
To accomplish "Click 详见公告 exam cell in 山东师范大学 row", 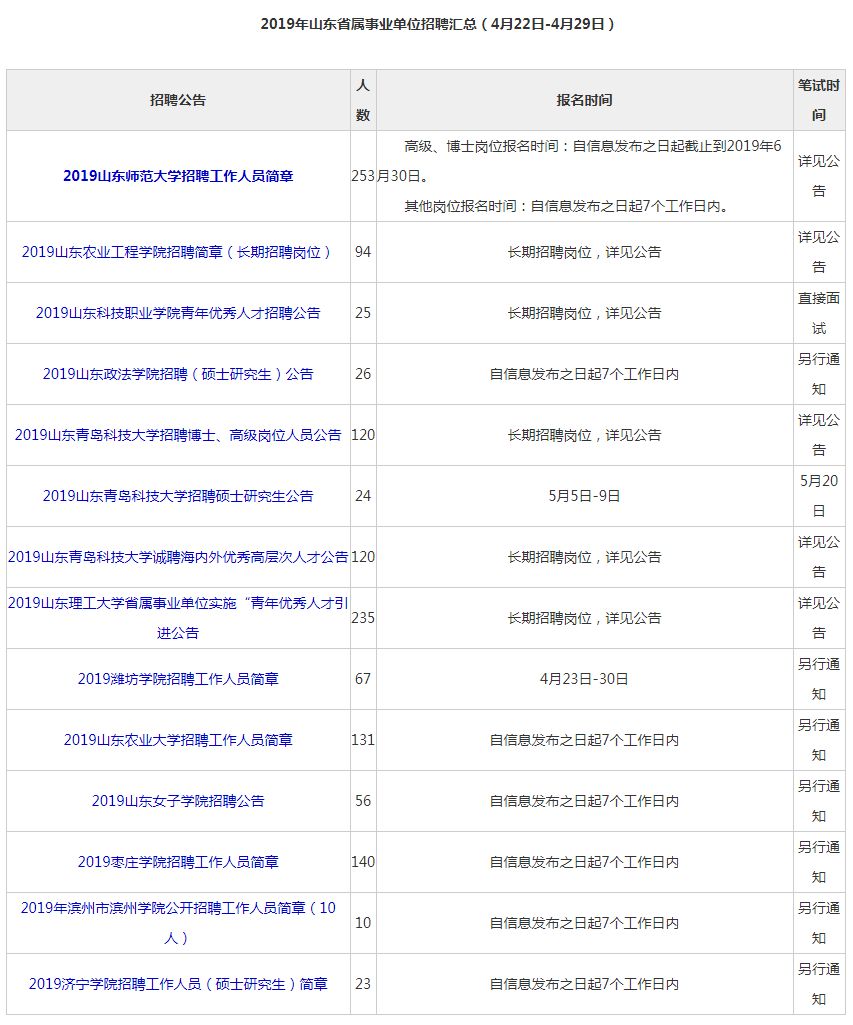I will click(x=818, y=176).
